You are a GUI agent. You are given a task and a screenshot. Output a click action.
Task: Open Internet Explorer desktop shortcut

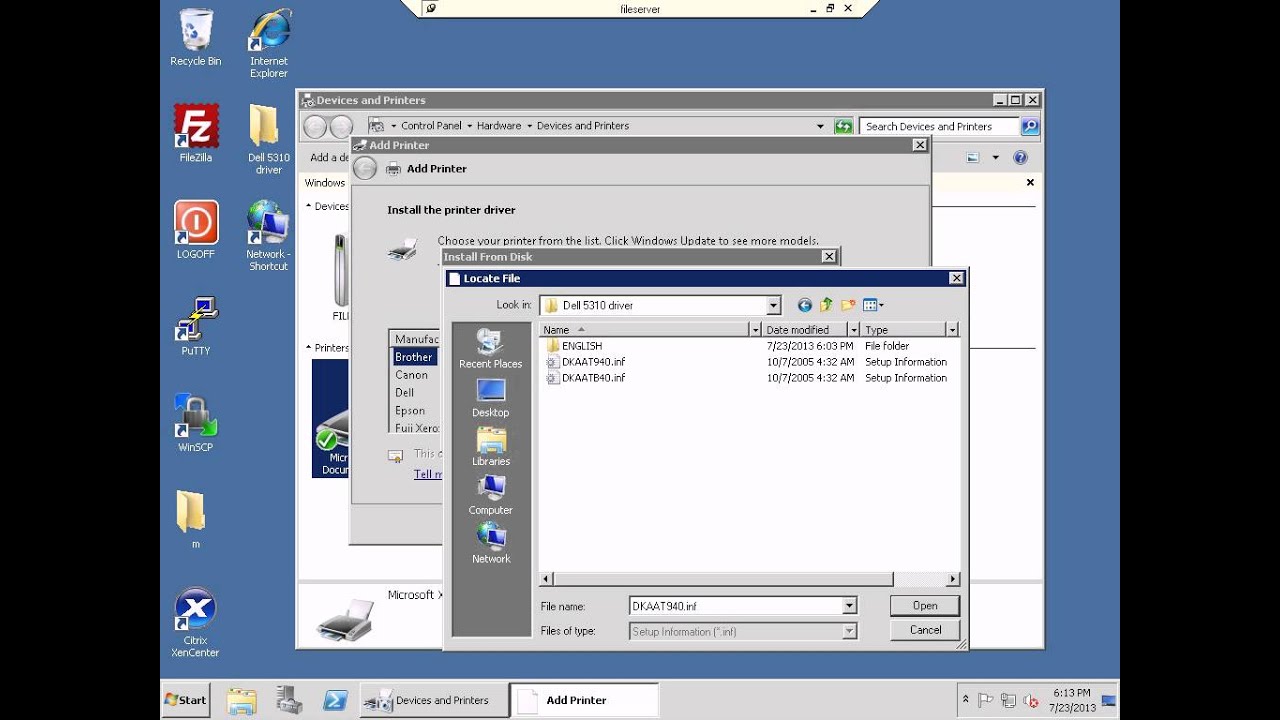269,44
